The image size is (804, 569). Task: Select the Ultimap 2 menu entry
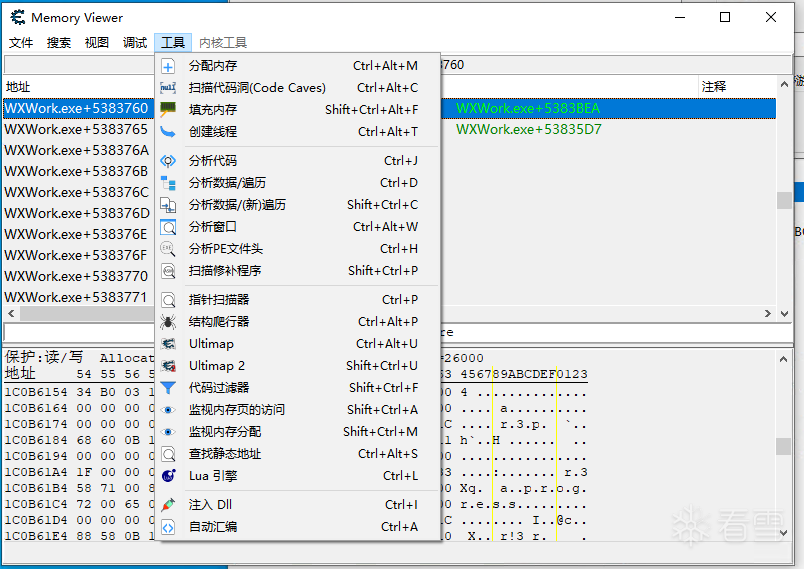point(297,366)
